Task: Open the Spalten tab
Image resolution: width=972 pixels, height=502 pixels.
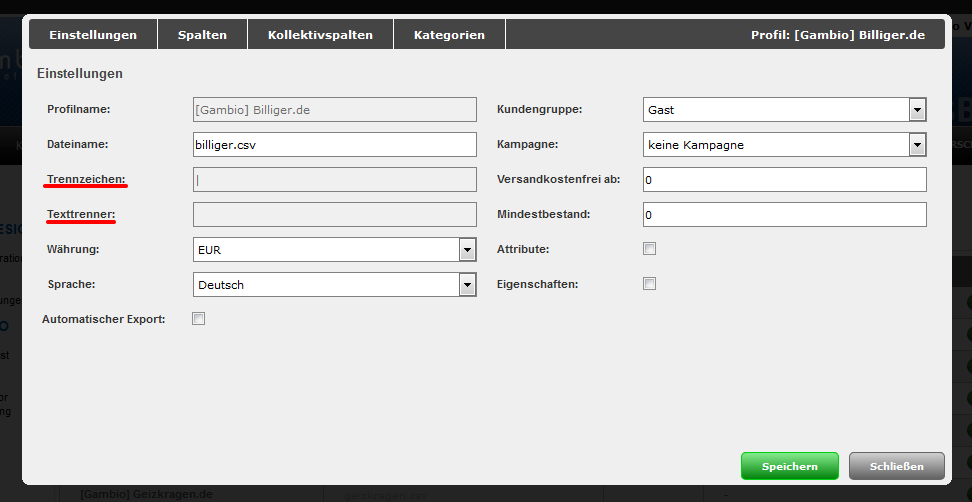Action: tap(202, 35)
